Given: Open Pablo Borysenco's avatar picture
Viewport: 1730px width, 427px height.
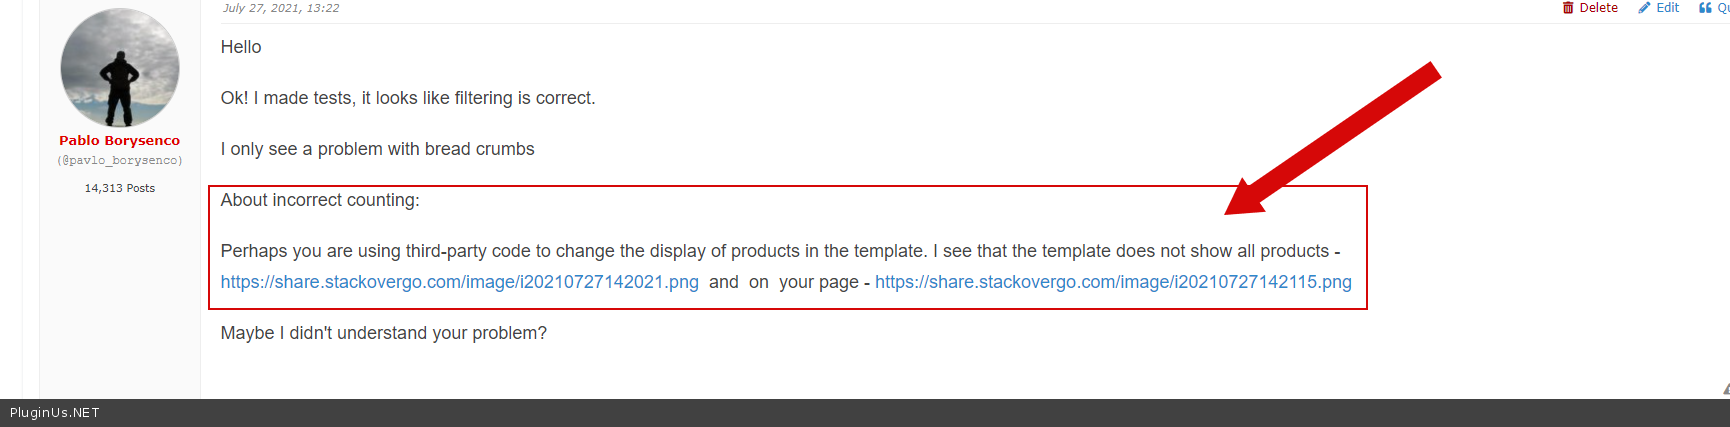Looking at the screenshot, I should (120, 68).
